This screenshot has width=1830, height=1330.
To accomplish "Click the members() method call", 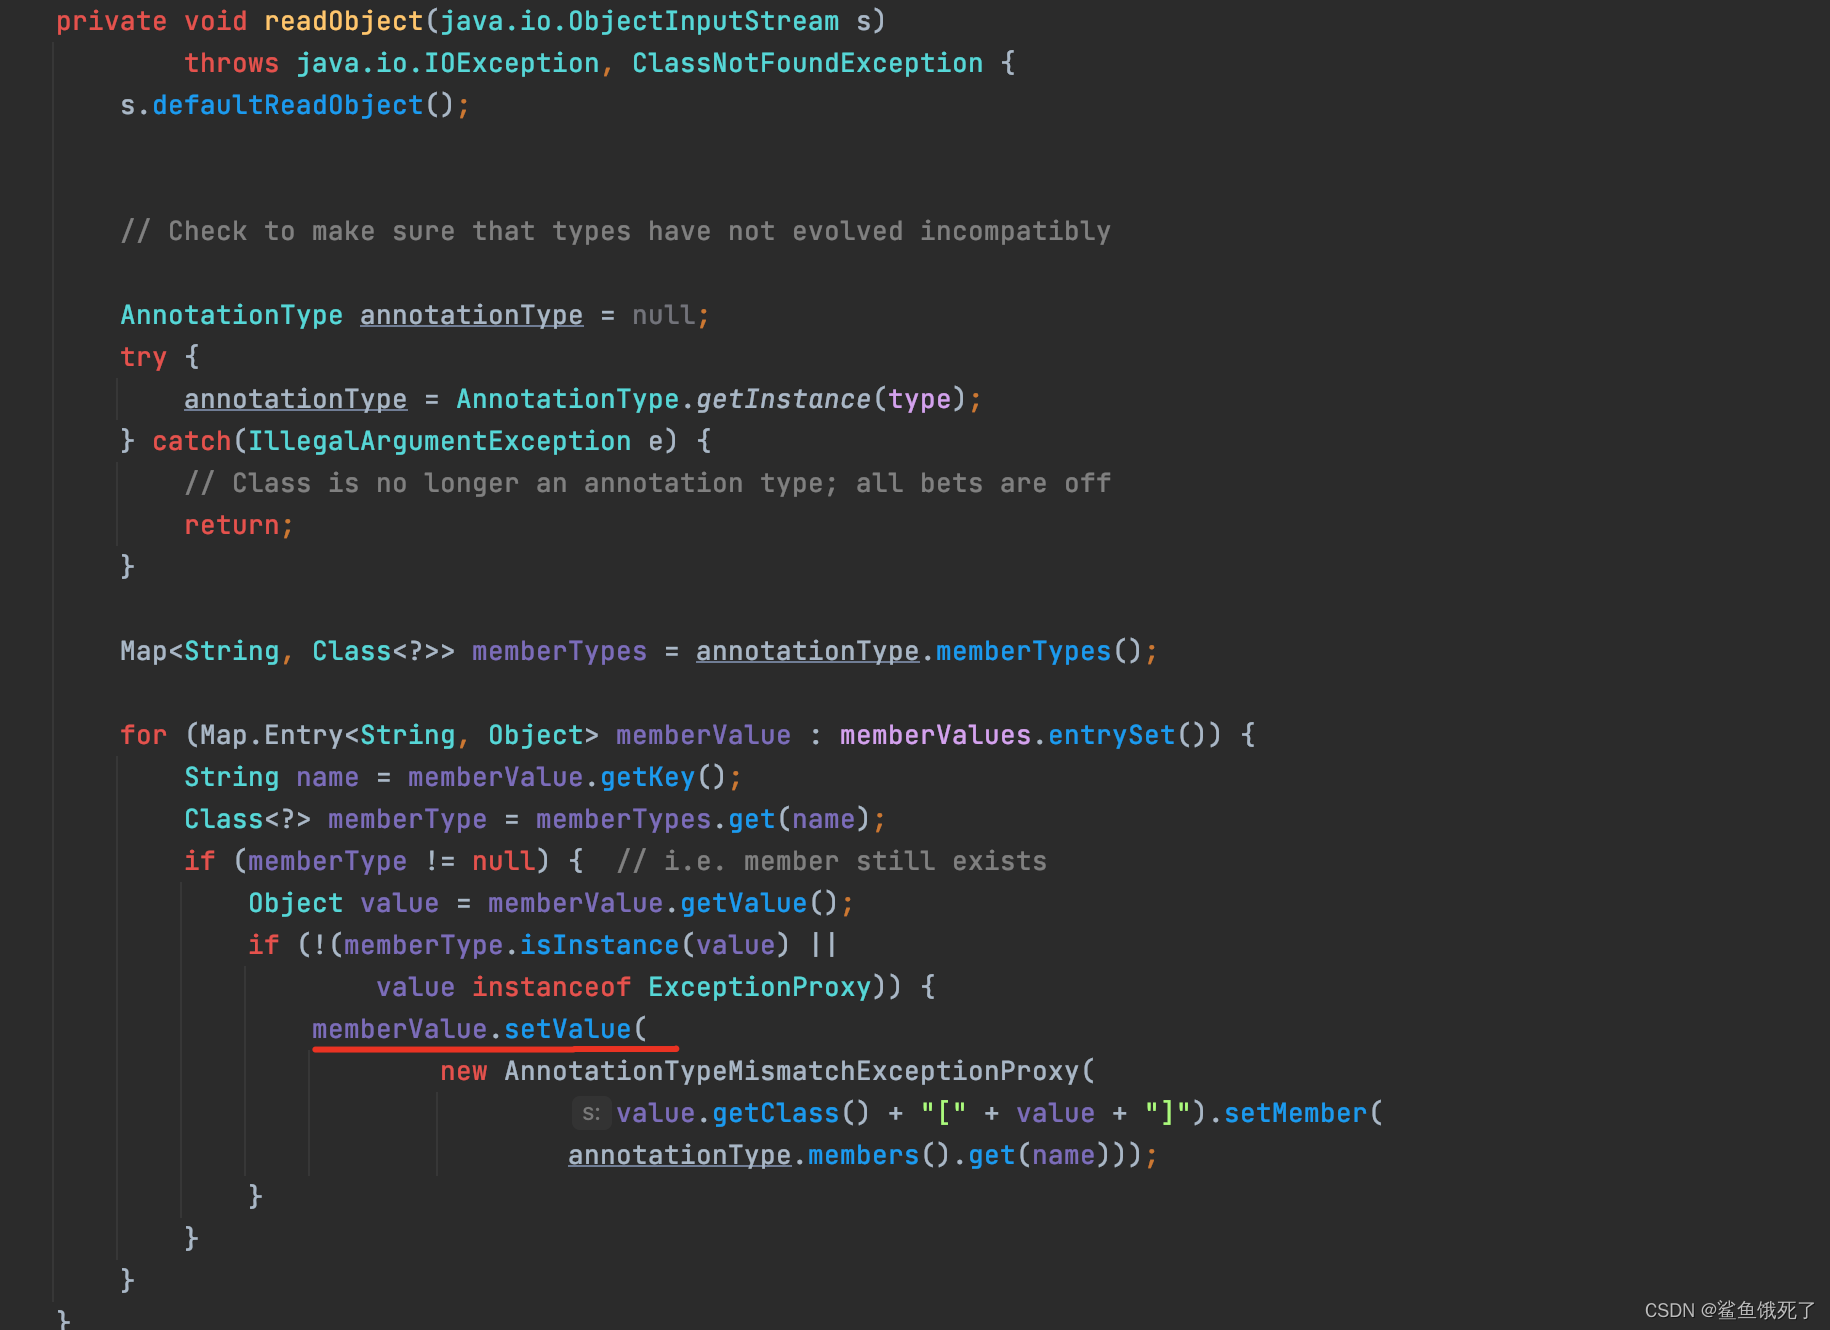I will click(x=864, y=1155).
